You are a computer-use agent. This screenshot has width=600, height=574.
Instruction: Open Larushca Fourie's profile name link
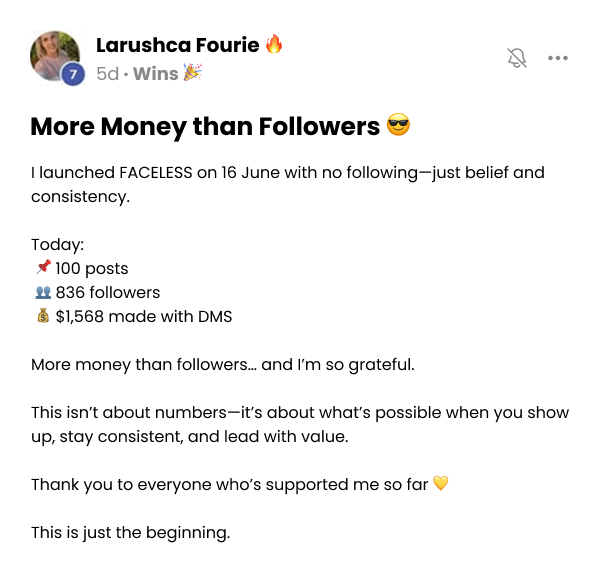[x=177, y=45]
